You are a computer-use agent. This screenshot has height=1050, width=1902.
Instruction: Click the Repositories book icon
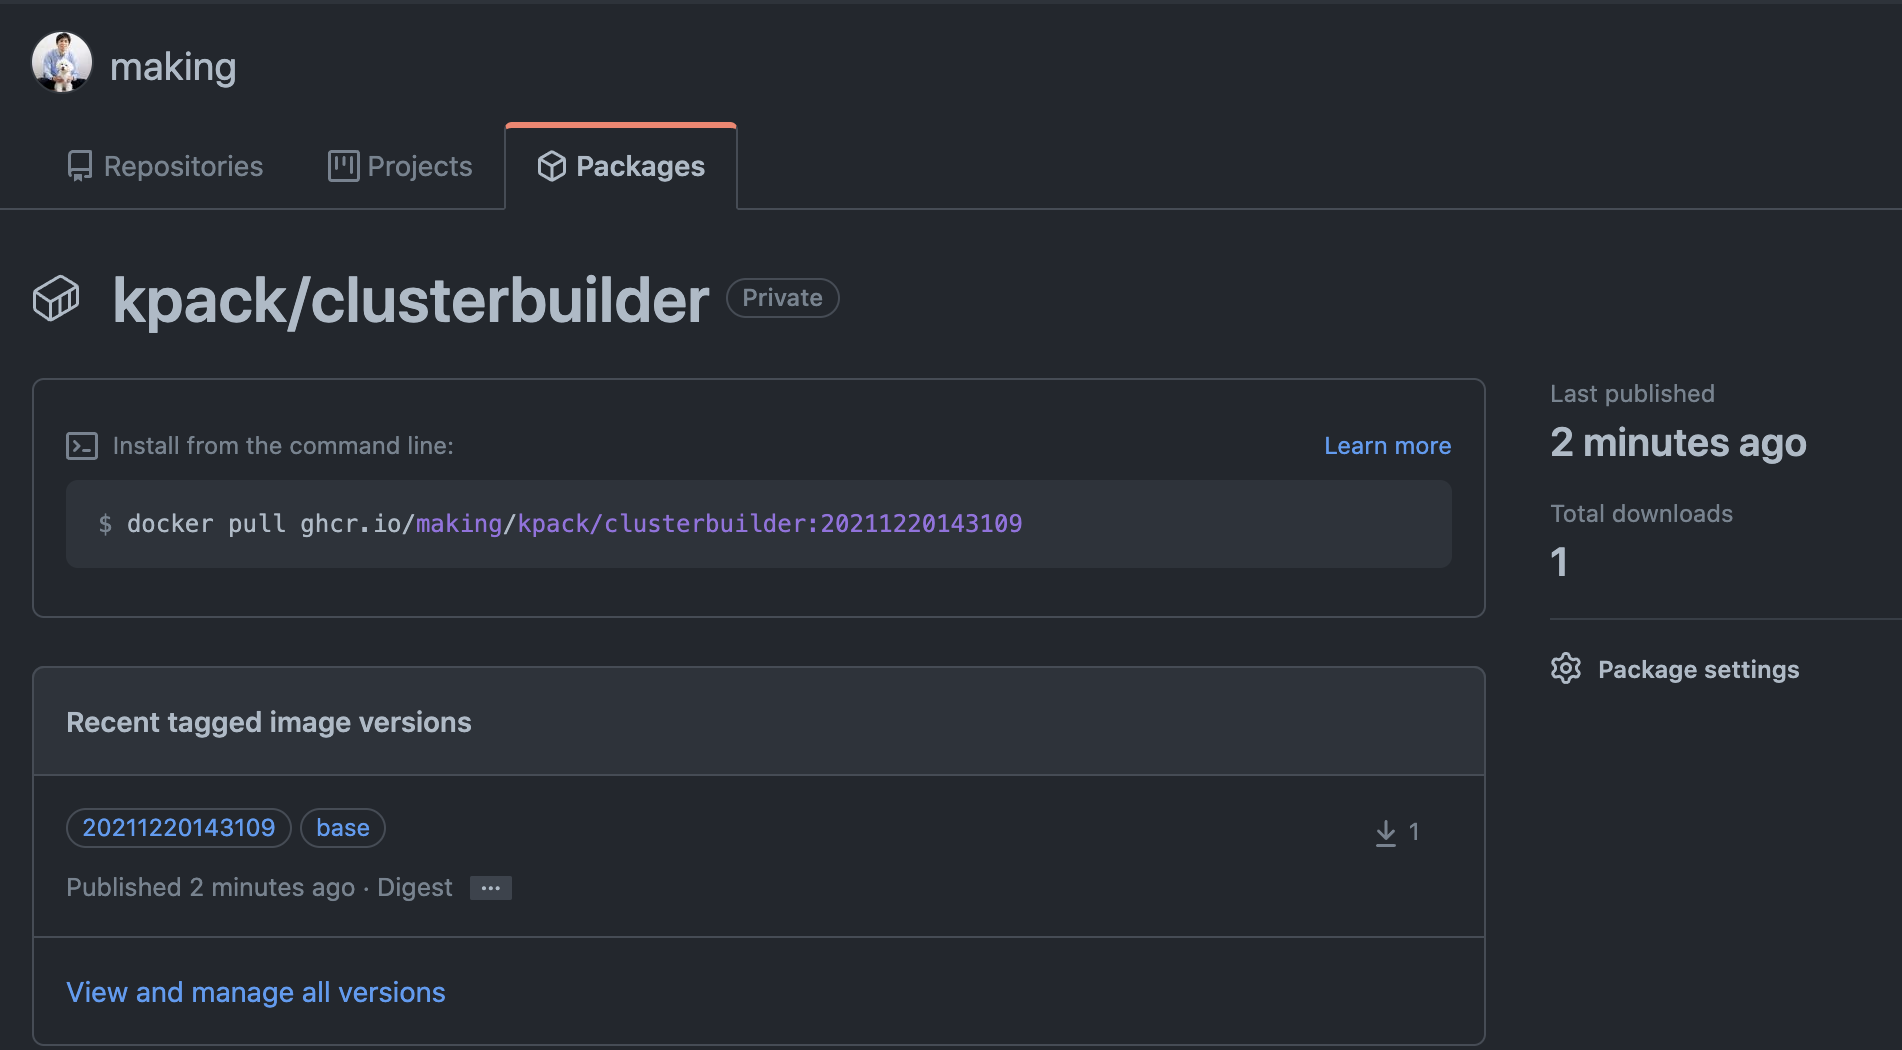pyautogui.click(x=80, y=166)
